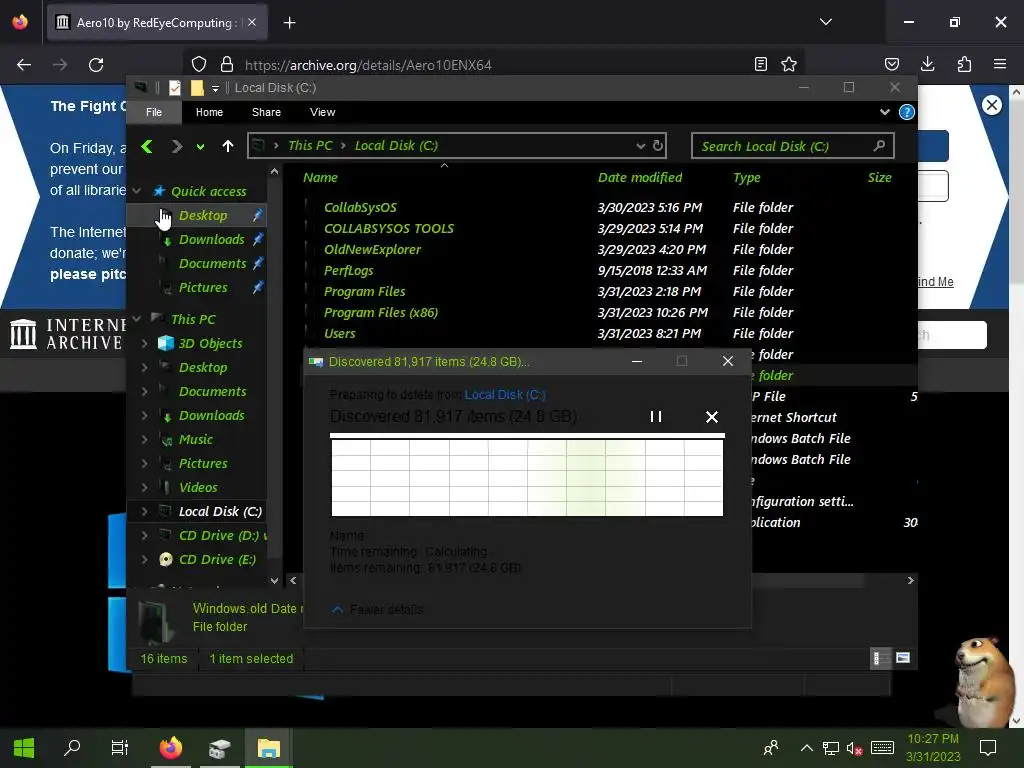Screen dimensions: 1024x768
Task: Go up one folder level in Explorer
Action: pos(227,146)
